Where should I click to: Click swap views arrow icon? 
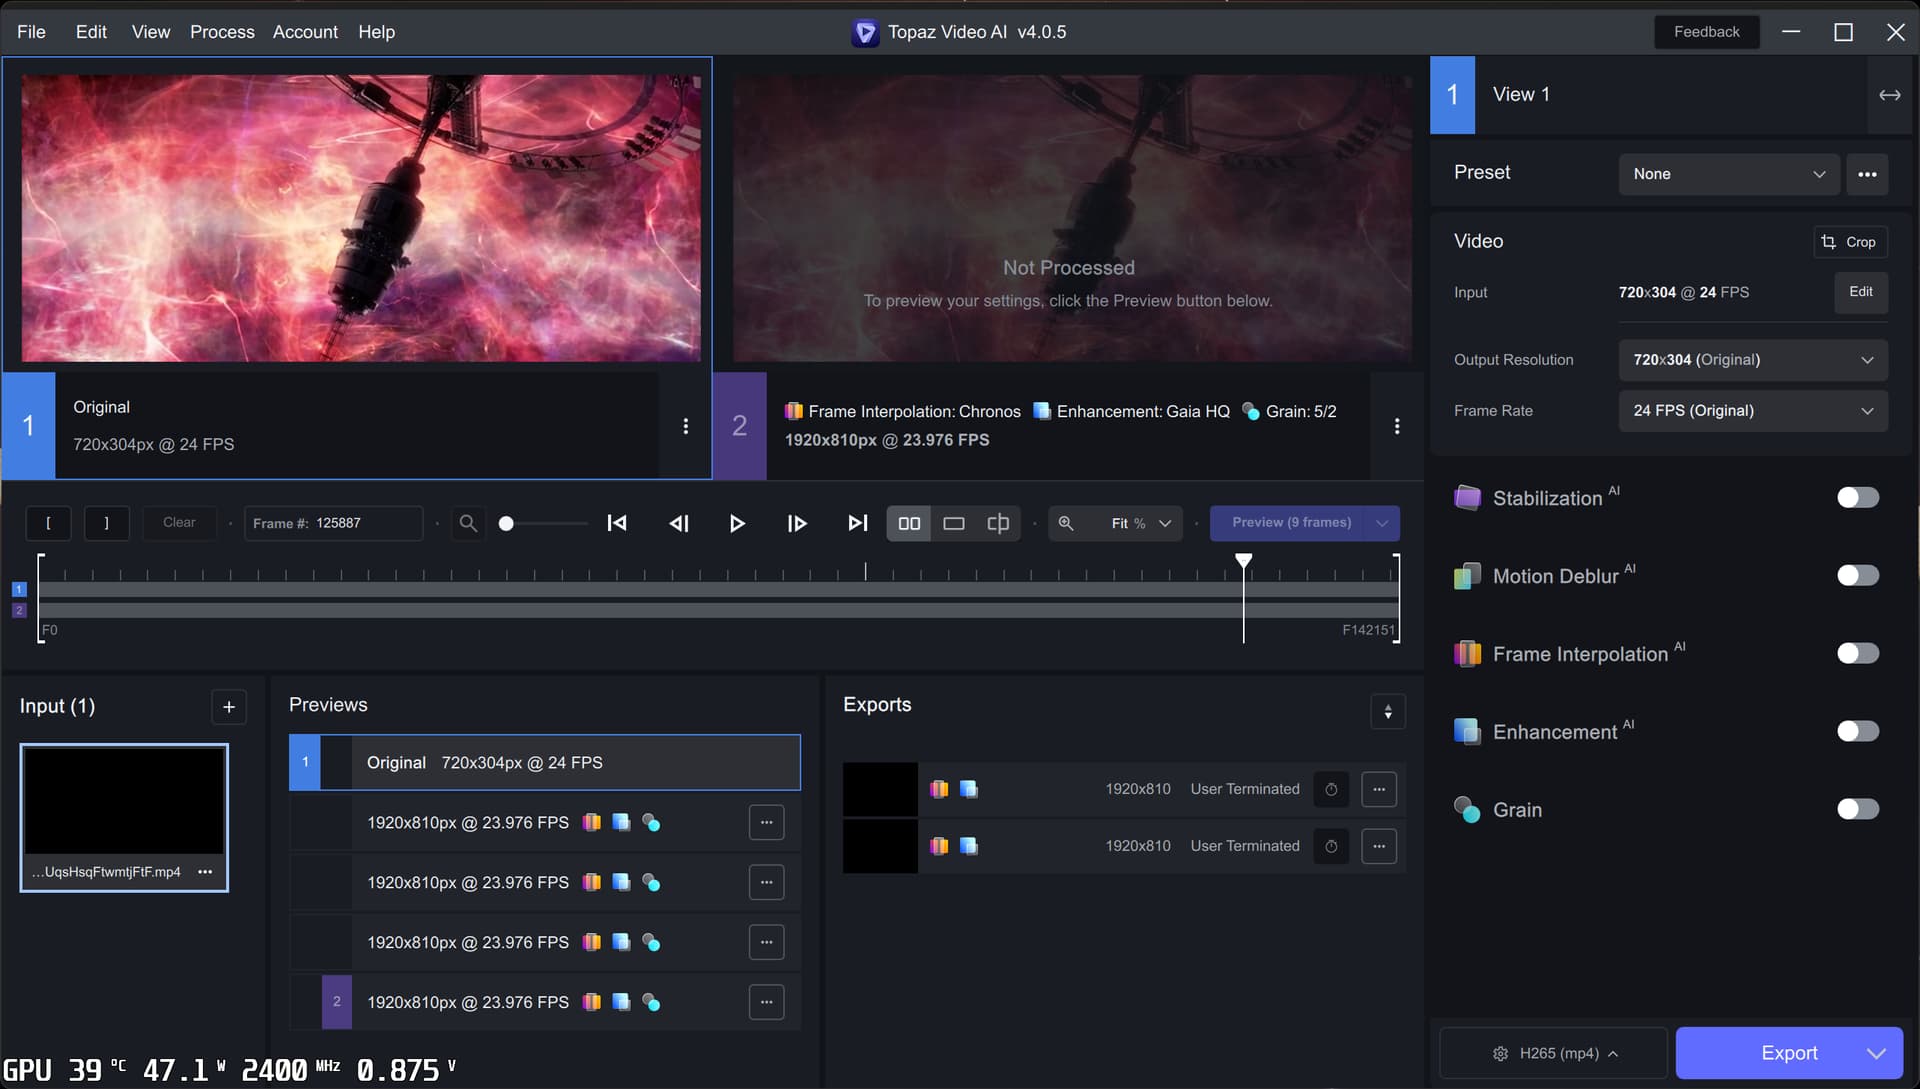coord(1889,95)
